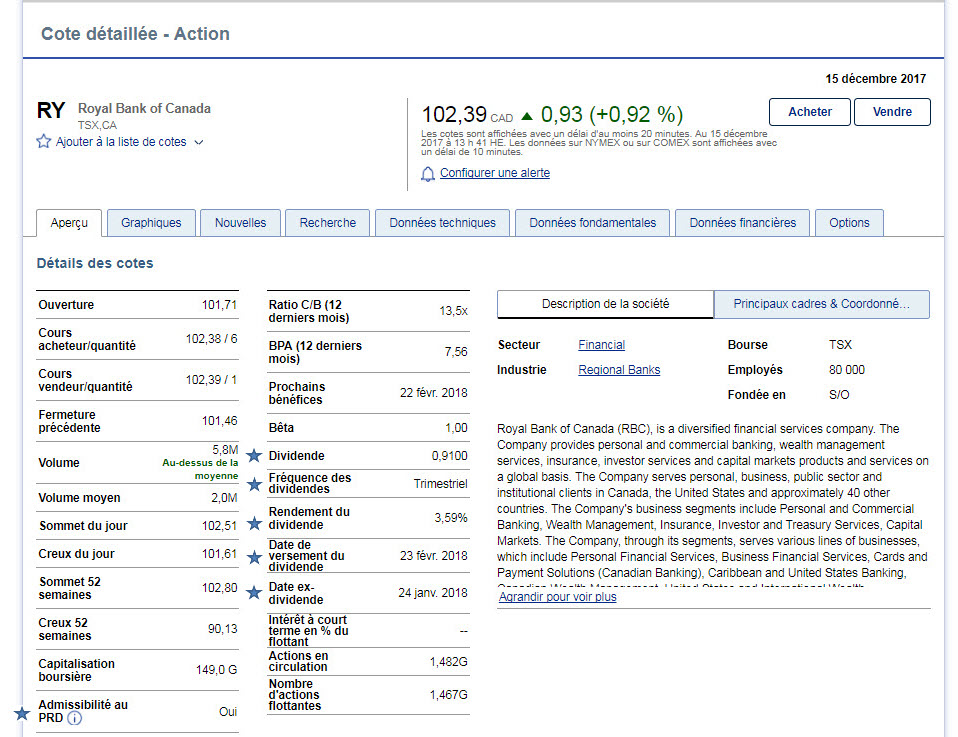This screenshot has height=737, width=958.
Task: Open the Graphiques tab
Action: point(151,223)
